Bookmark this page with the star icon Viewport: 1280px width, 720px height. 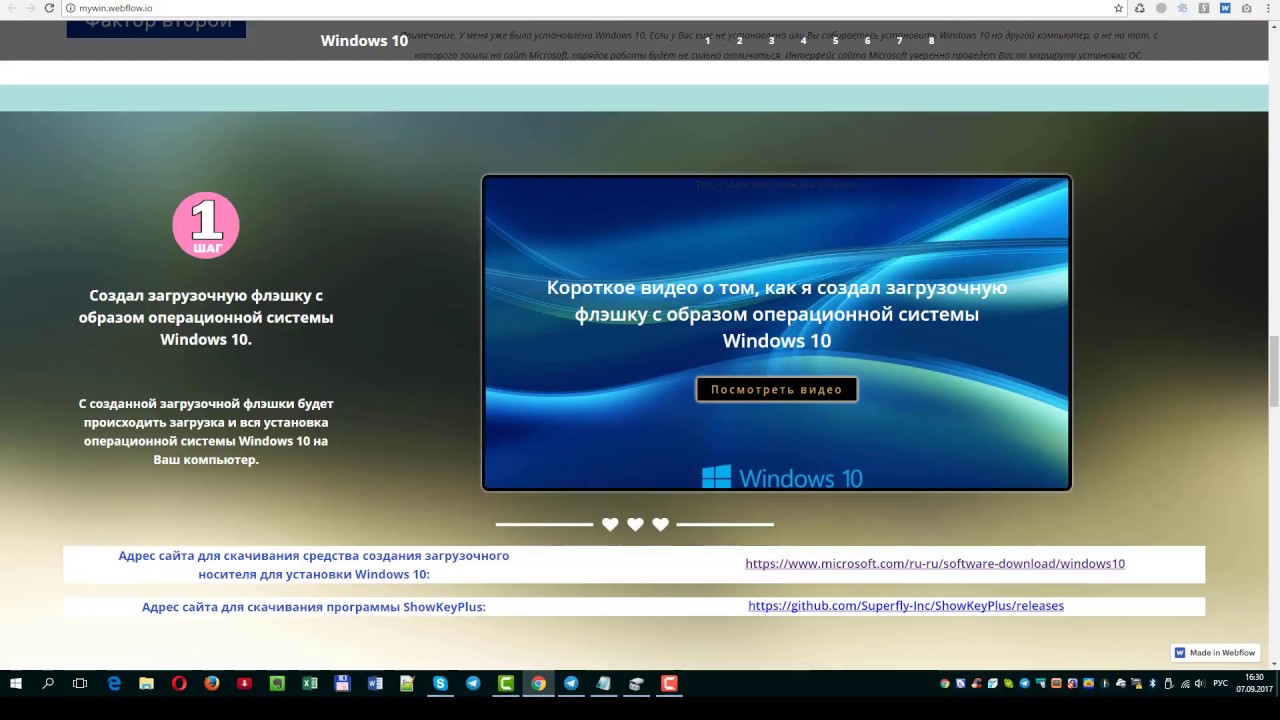(1118, 8)
